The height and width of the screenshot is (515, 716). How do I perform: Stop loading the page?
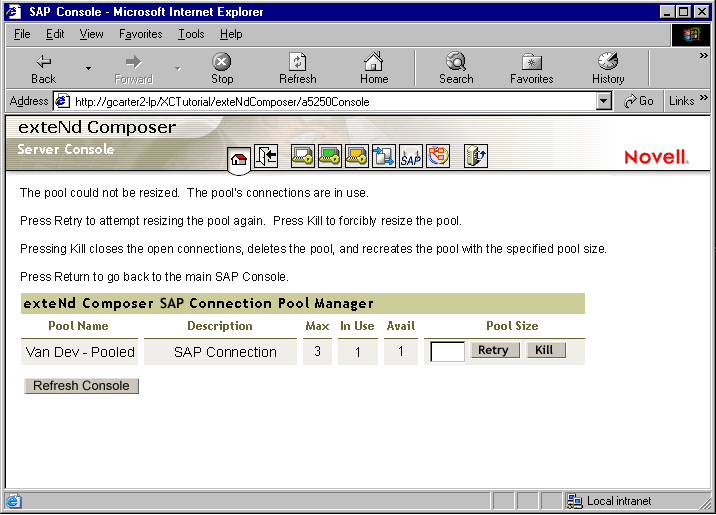pos(222,68)
